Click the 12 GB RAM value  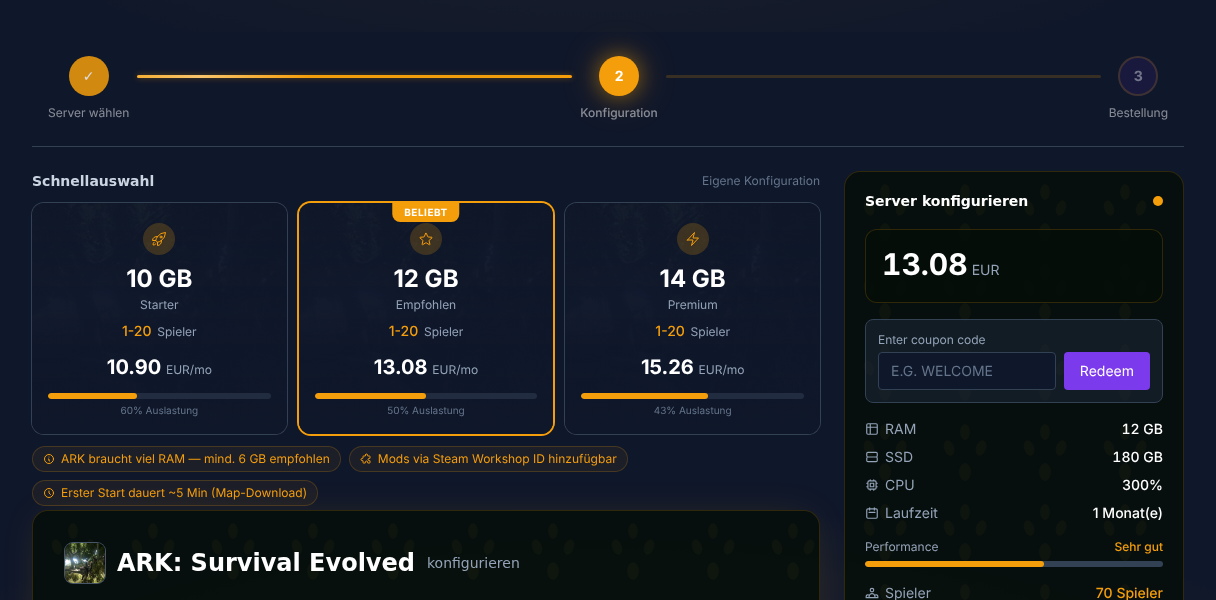coord(1142,429)
